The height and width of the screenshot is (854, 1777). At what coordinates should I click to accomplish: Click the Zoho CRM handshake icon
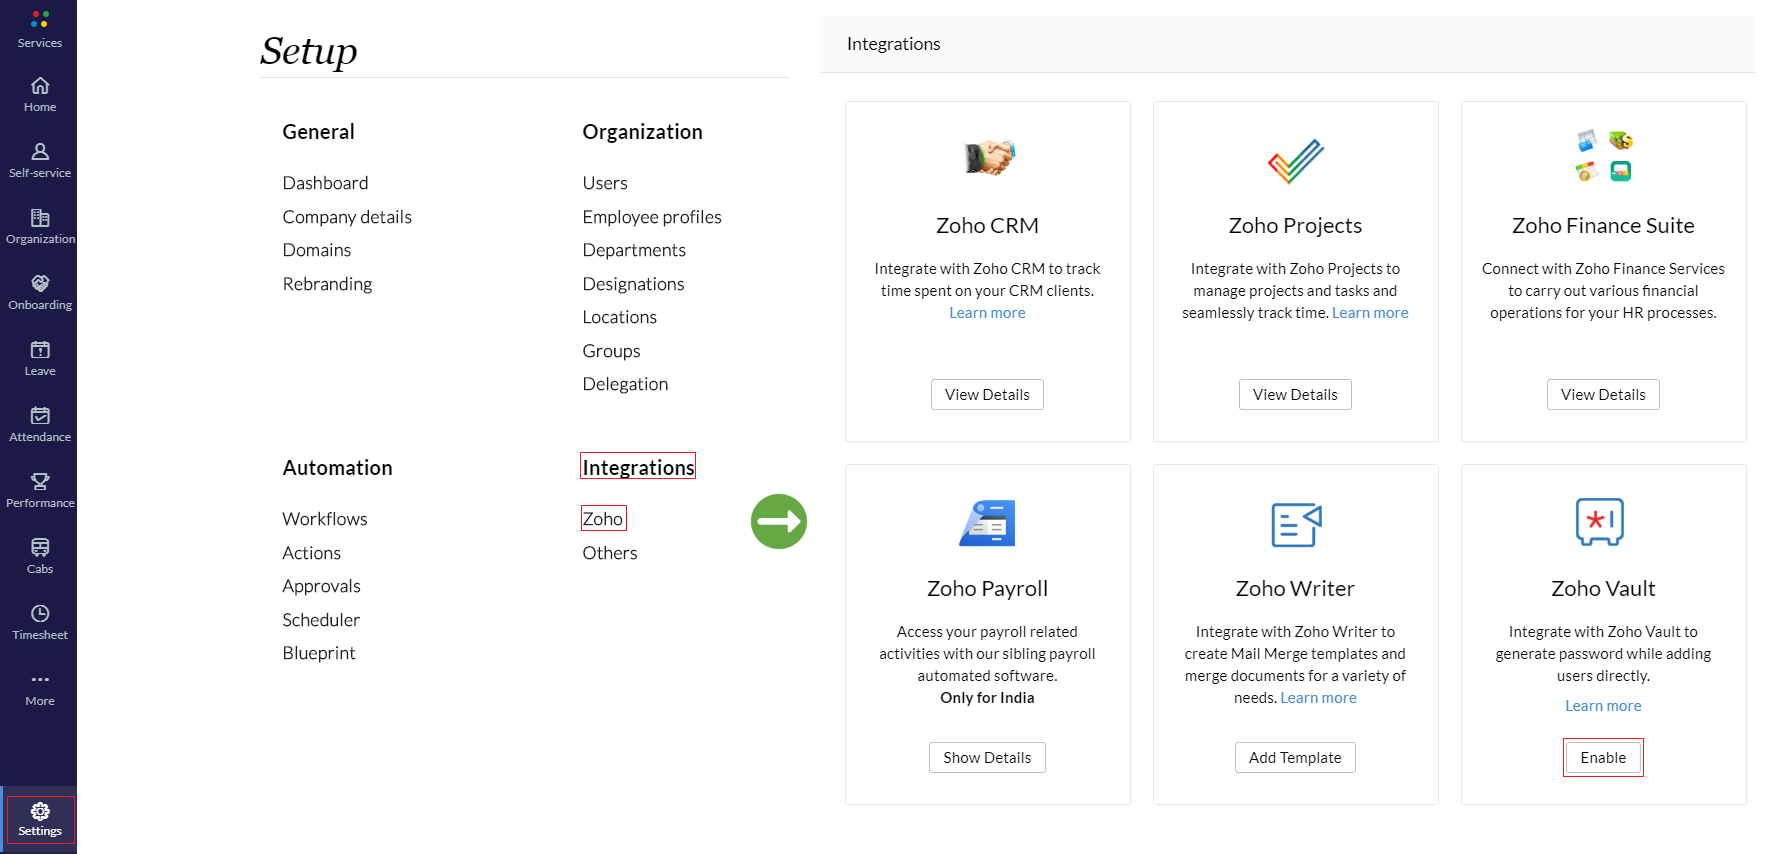pyautogui.click(x=988, y=157)
